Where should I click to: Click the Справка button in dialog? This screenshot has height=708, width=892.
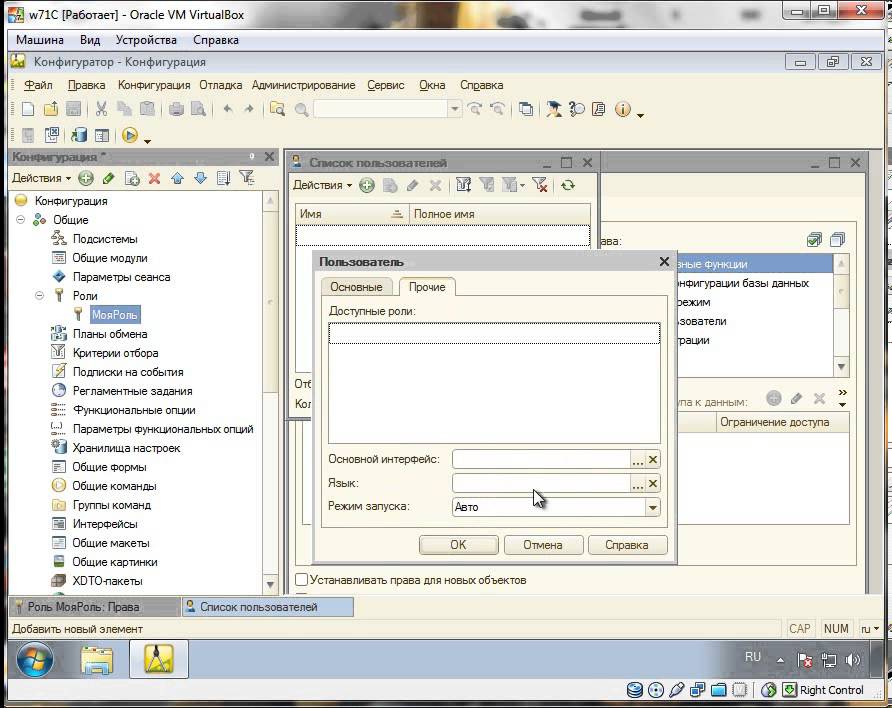point(627,545)
